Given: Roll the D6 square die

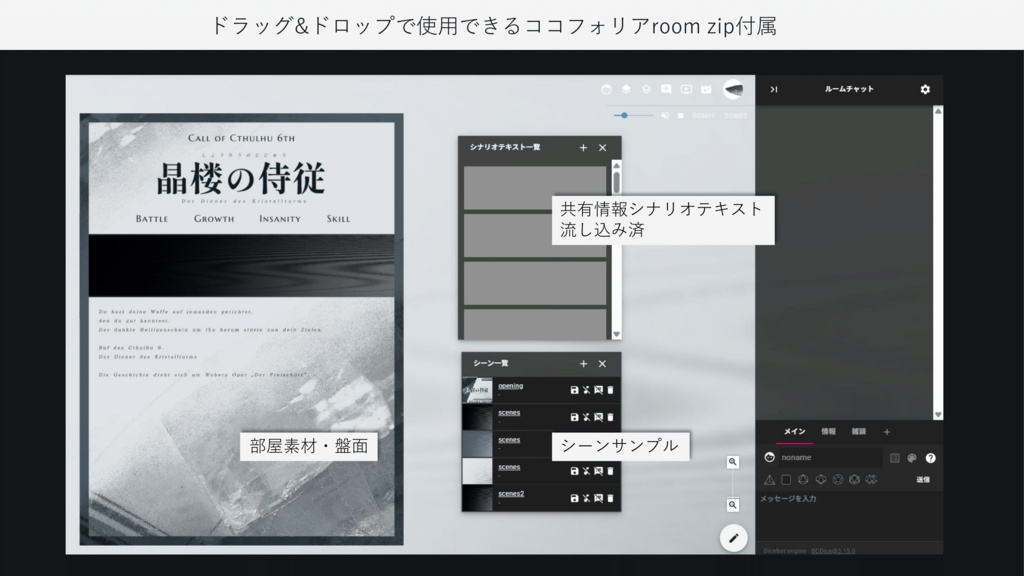Looking at the screenshot, I should pyautogui.click(x=786, y=480).
